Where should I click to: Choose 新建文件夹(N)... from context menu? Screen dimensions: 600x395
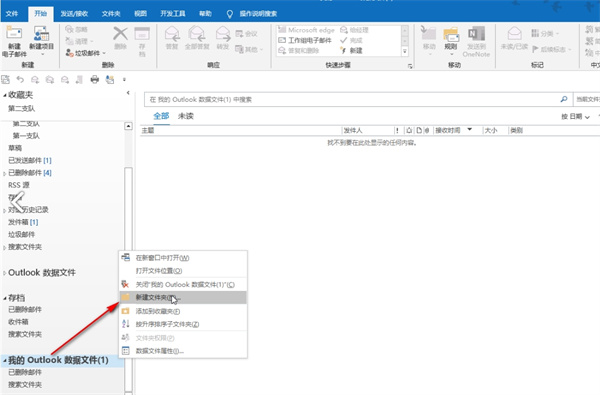tap(183, 297)
